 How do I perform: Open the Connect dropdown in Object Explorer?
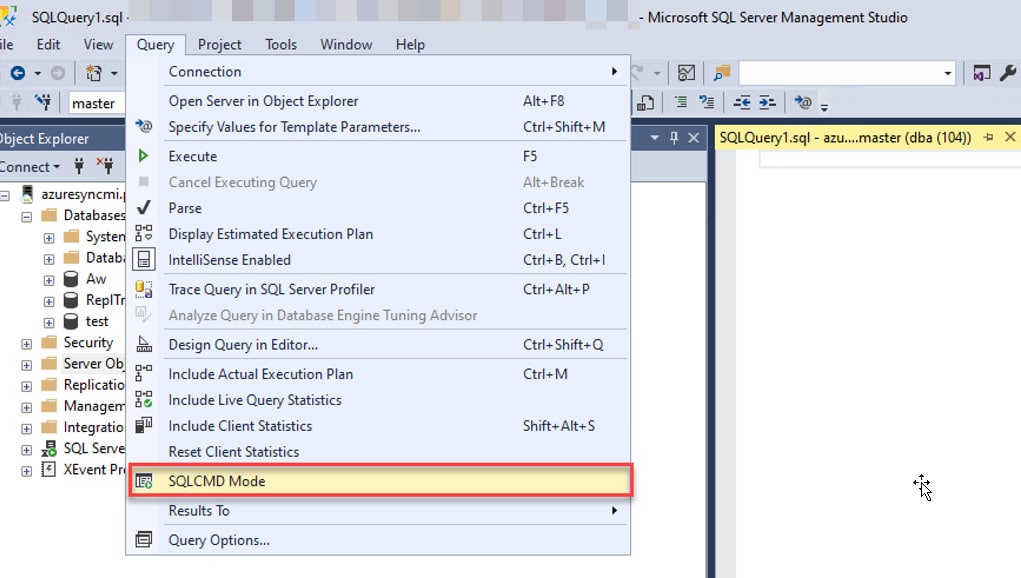[x=30, y=167]
